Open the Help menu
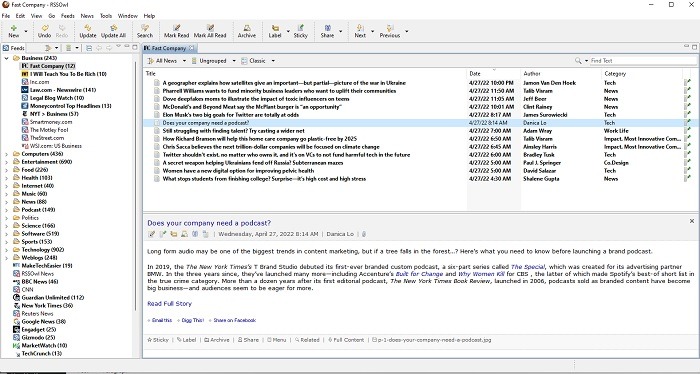The image size is (700, 374). pyautogui.click(x=149, y=16)
